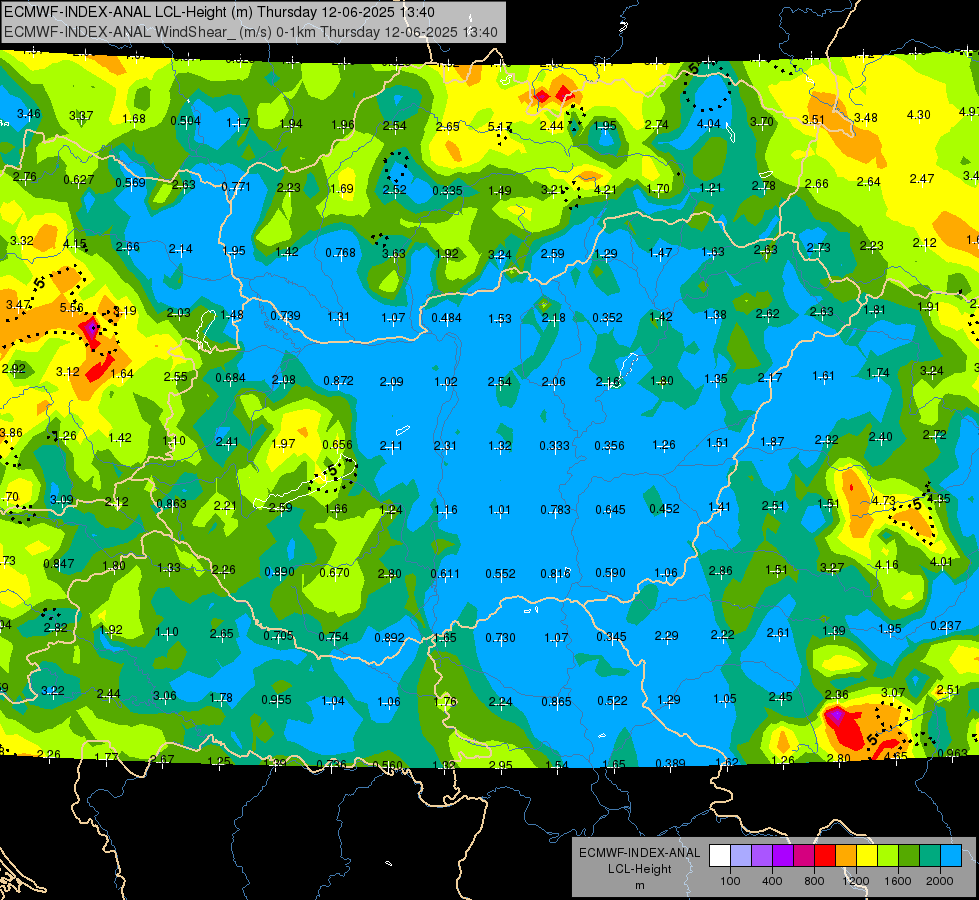Click the wind shear value 3.46

29,114
